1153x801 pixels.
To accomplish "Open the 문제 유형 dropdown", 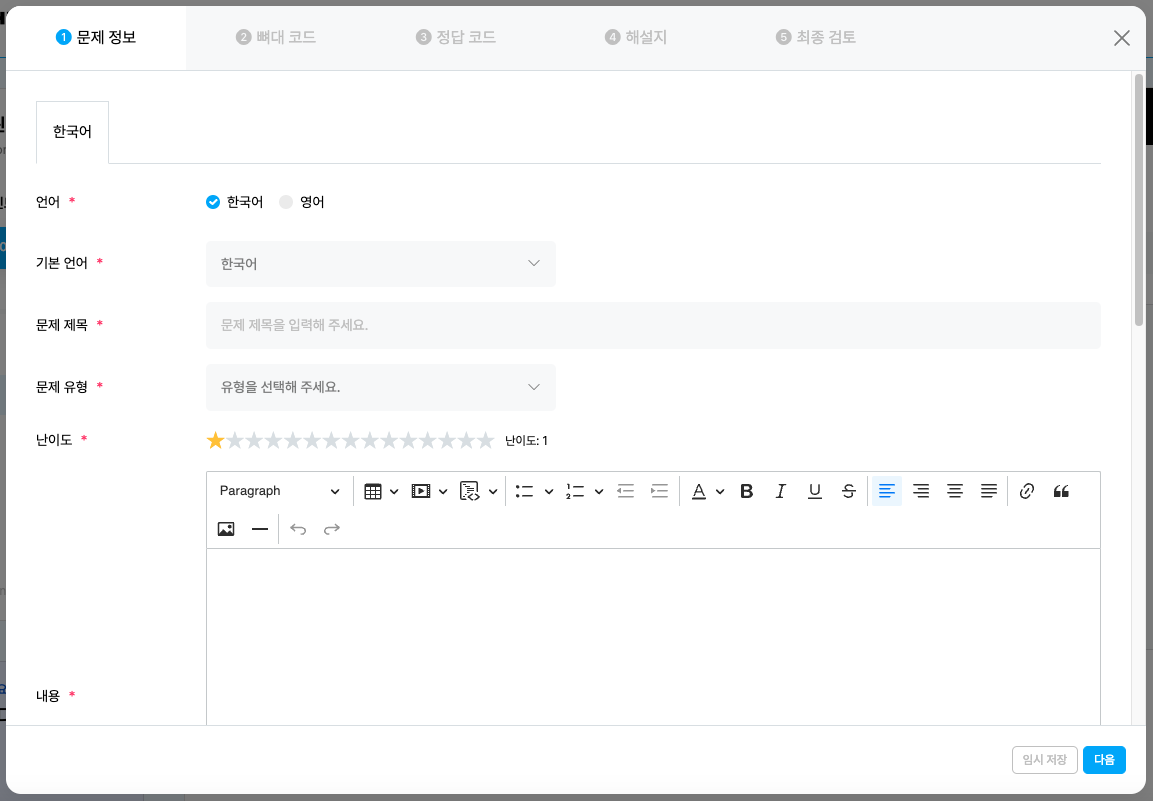I will tap(381, 388).
